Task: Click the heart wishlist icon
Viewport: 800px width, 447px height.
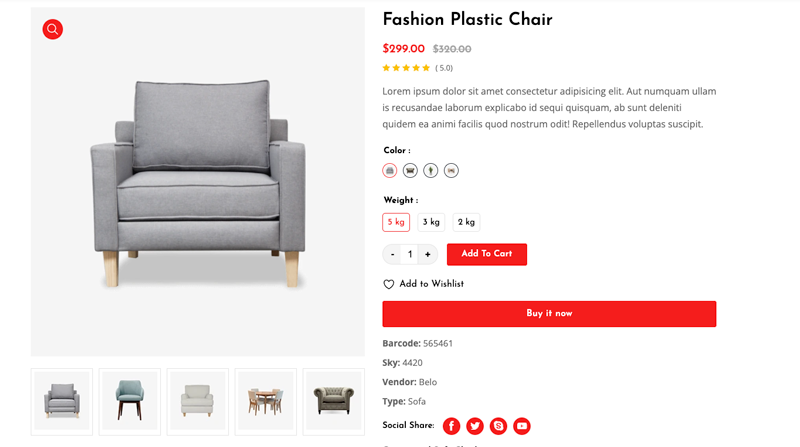Action: [389, 285]
